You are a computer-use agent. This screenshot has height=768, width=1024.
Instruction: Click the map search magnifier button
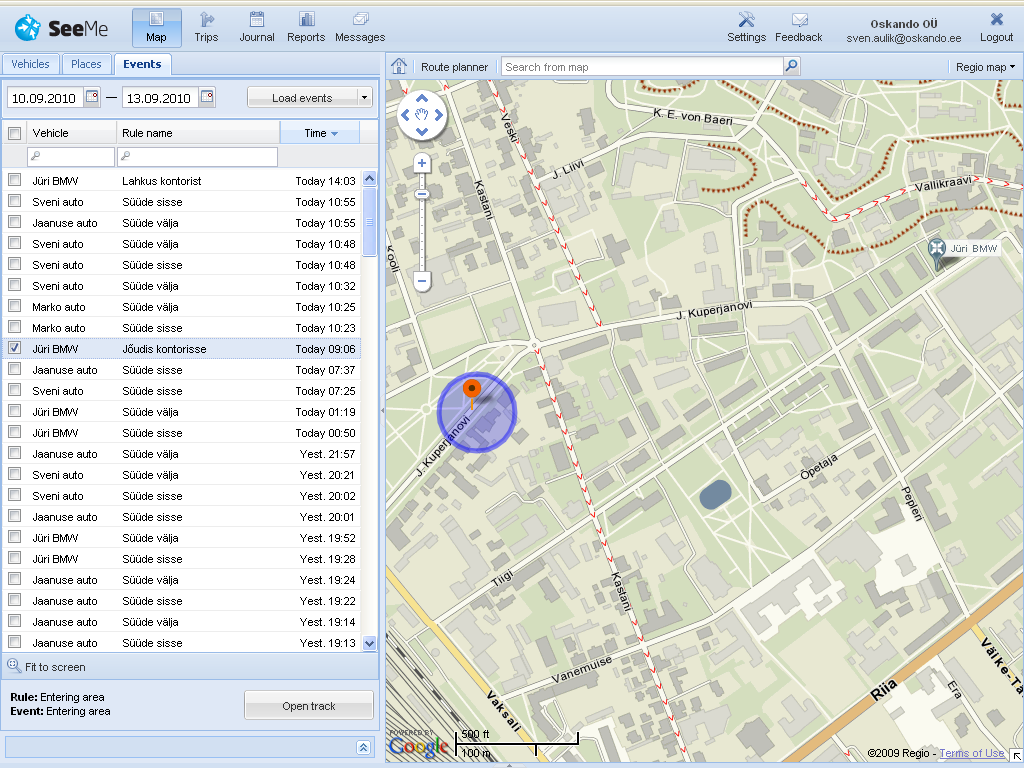pos(792,66)
